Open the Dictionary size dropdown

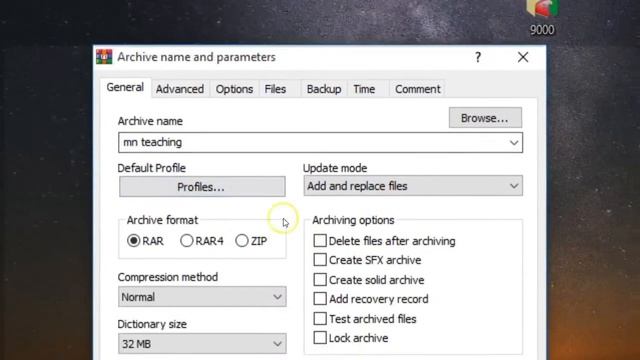pos(202,344)
